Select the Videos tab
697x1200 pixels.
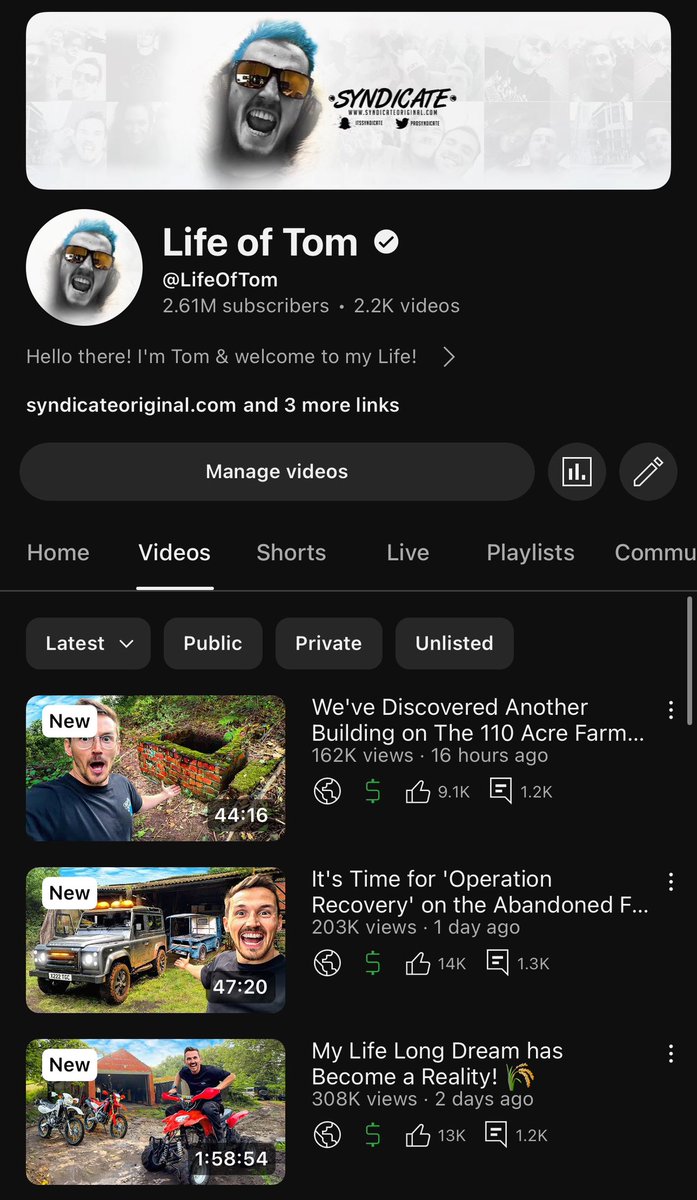click(x=174, y=552)
